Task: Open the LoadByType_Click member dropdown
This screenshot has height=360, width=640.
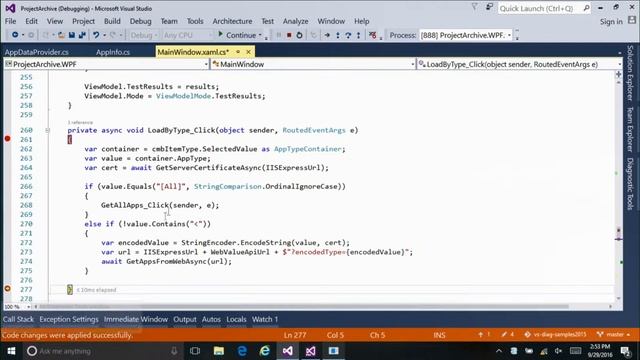Action: pos(619,64)
